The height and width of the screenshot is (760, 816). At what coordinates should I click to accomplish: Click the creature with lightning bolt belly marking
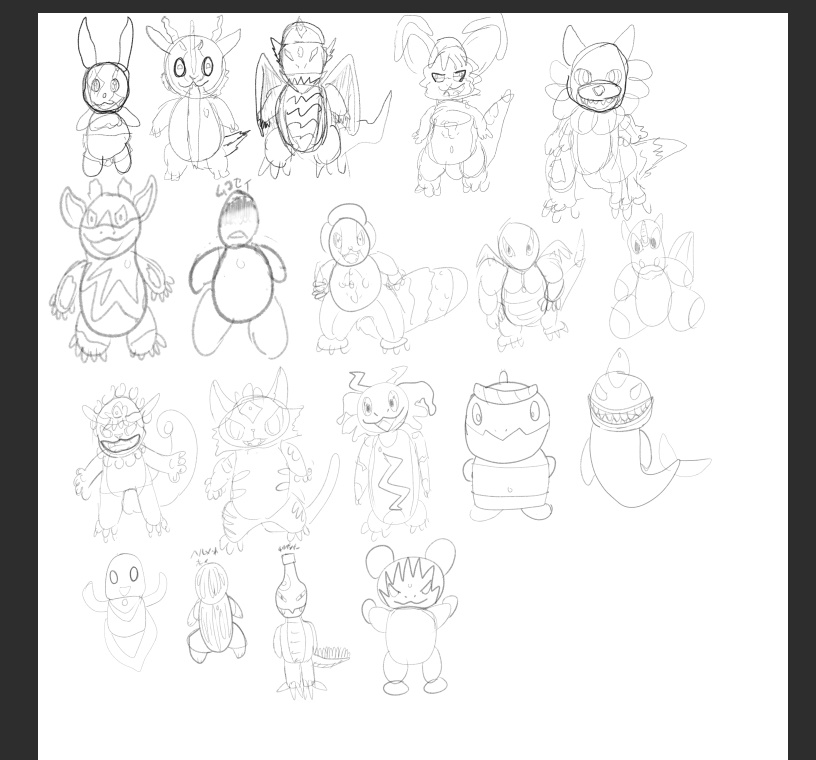pos(388,453)
